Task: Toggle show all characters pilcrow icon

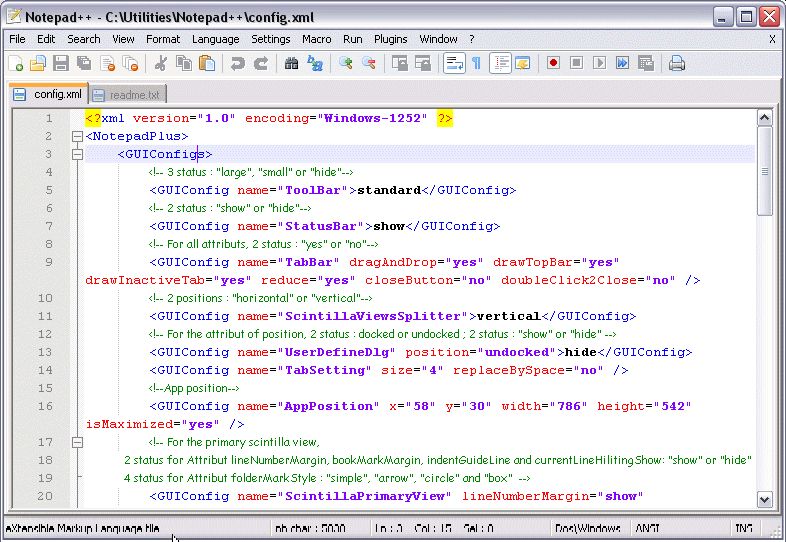Action: click(x=476, y=64)
